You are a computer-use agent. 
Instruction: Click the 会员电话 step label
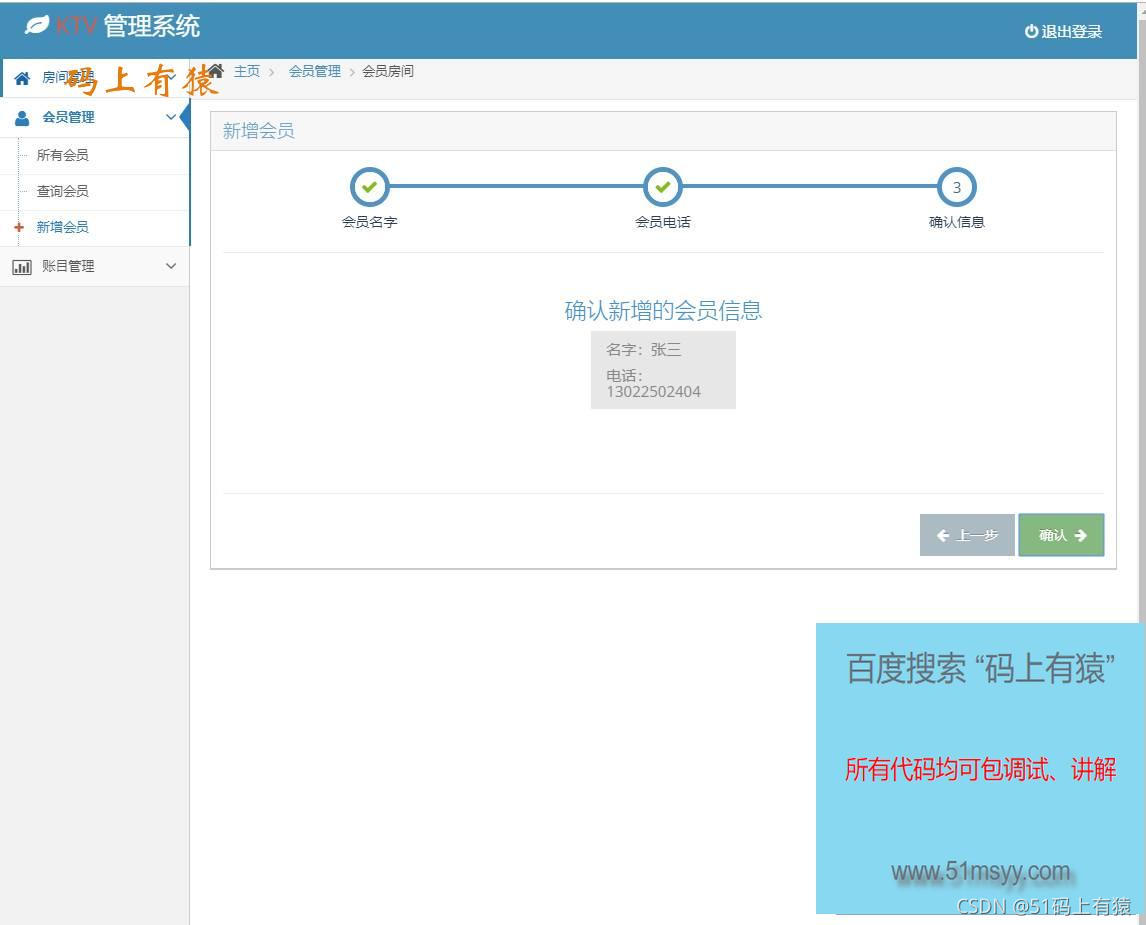pyautogui.click(x=662, y=222)
